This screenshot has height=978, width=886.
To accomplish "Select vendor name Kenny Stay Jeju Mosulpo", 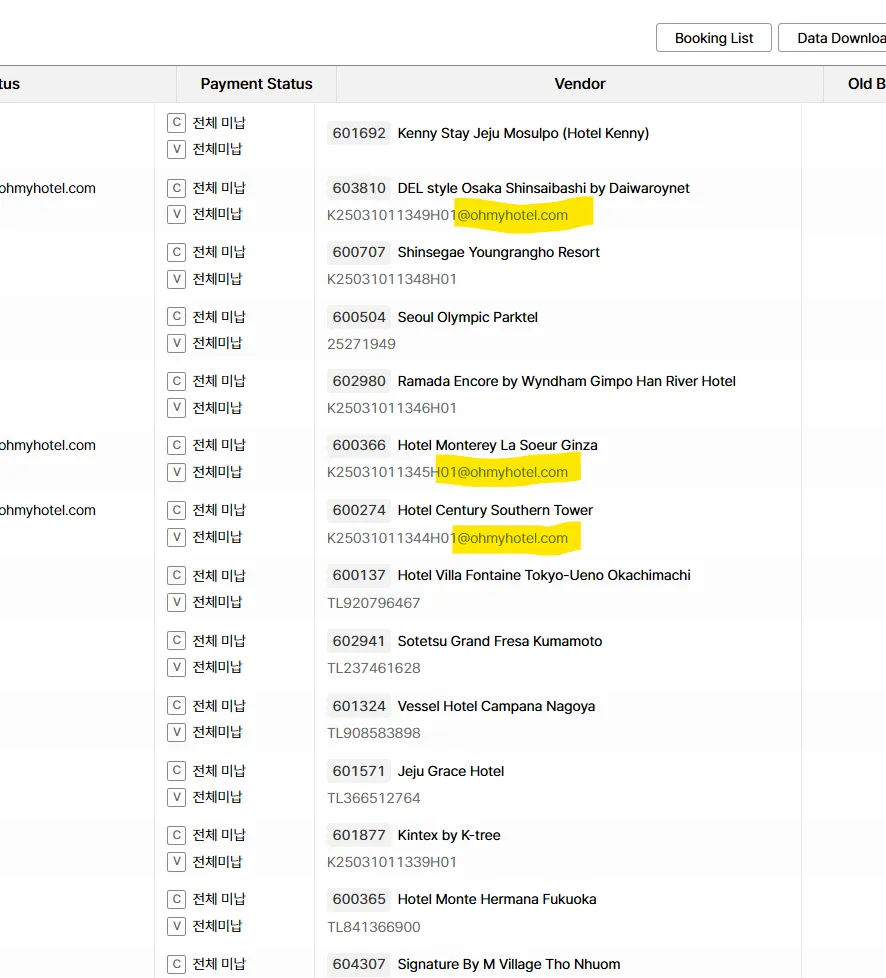I will tap(523, 133).
